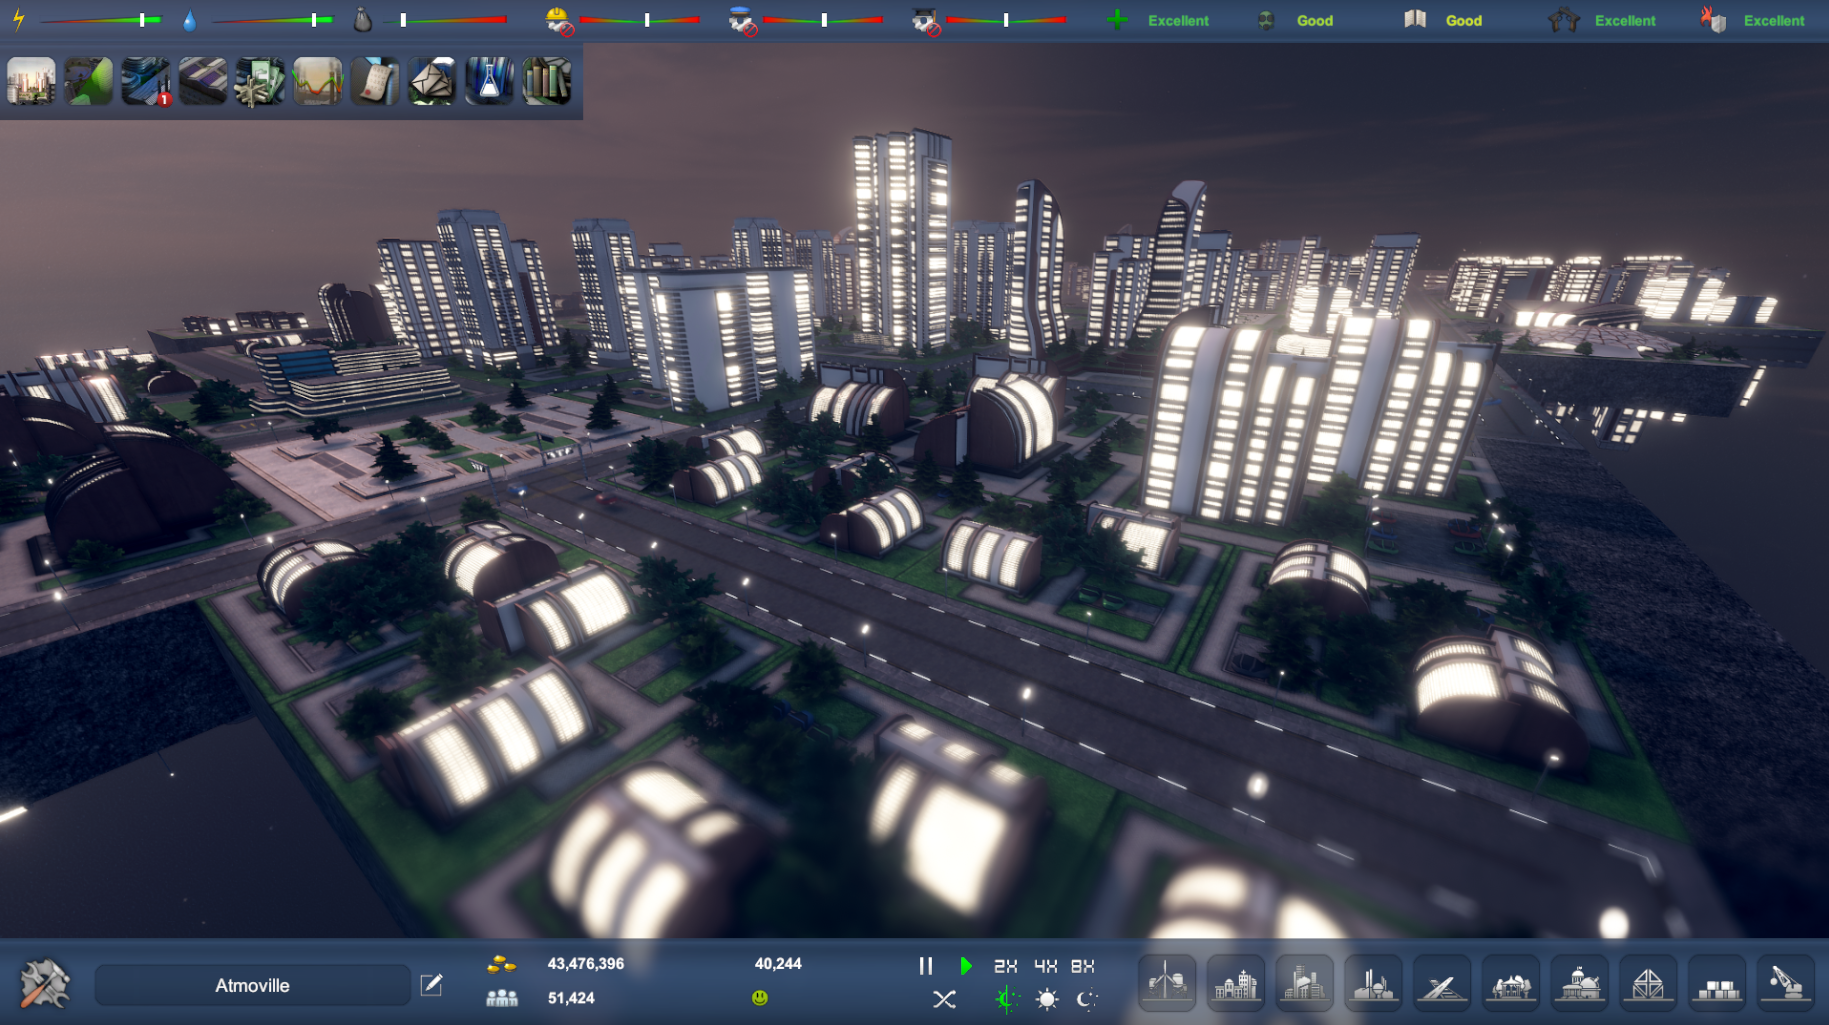Open the city overview icon in the top toolbar
Image resolution: width=1829 pixels, height=1025 pixels.
coord(31,81)
